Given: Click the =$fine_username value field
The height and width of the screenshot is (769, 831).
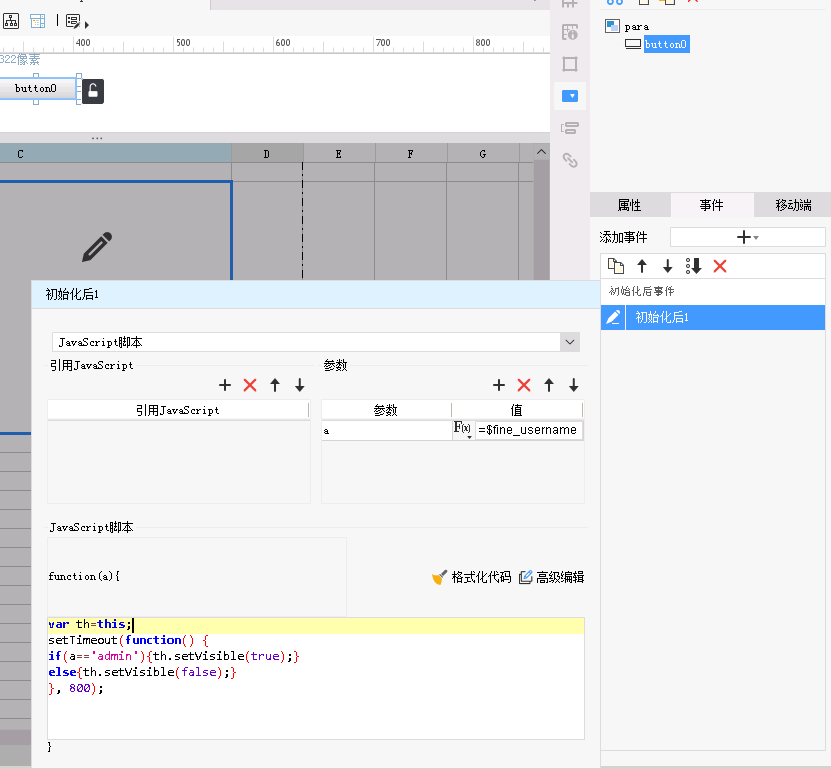Looking at the screenshot, I should pos(528,430).
